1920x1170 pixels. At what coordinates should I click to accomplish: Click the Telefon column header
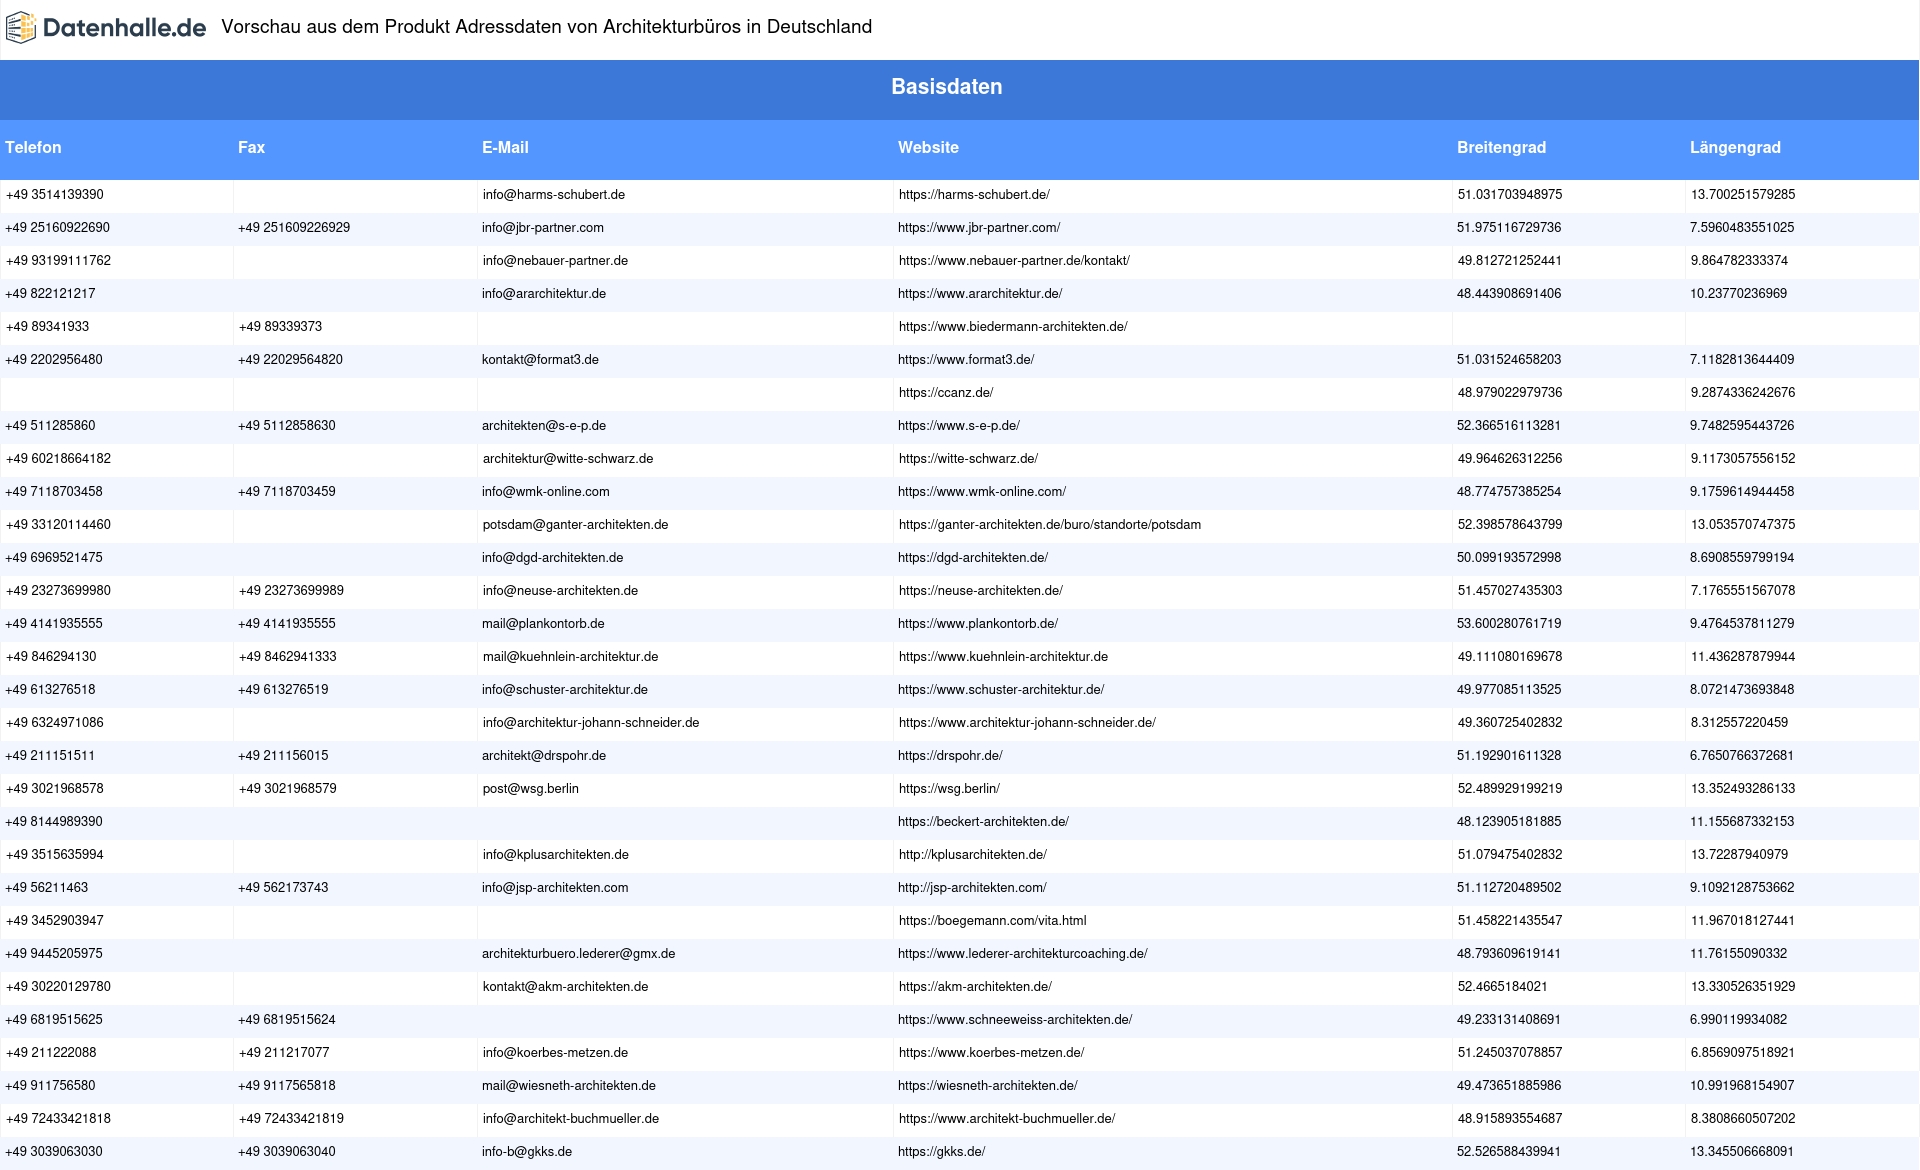33,147
